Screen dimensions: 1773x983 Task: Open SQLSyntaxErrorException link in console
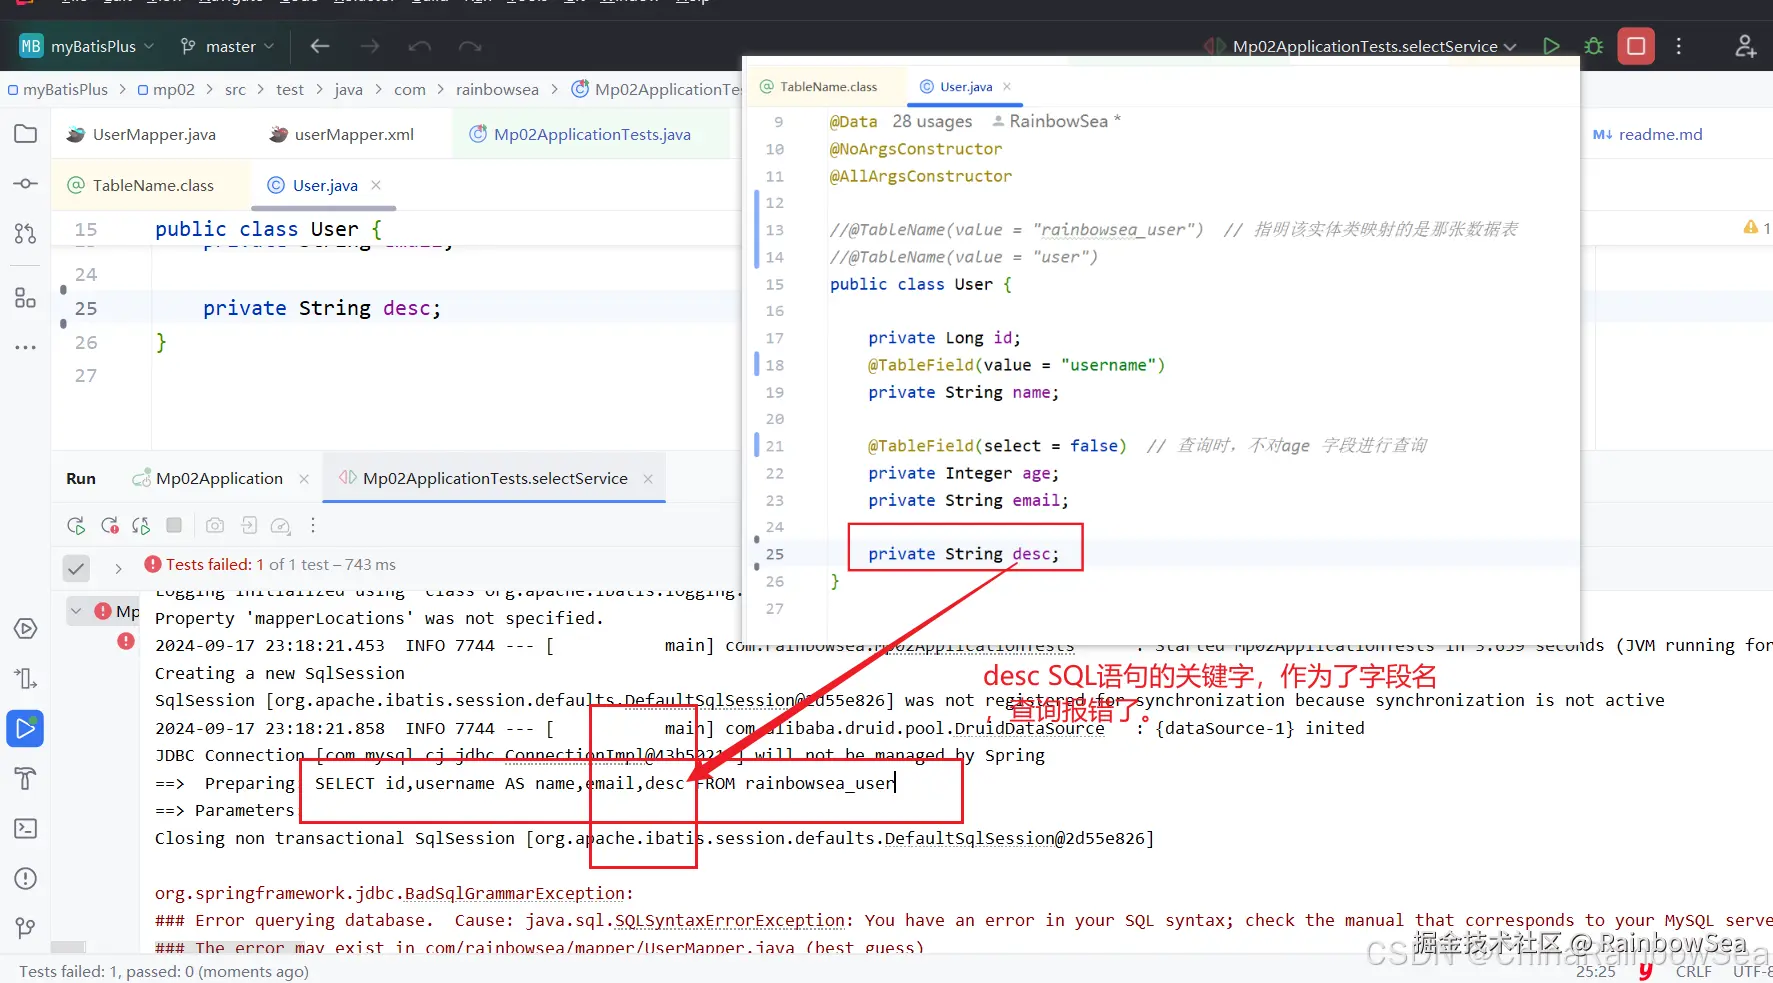729,920
